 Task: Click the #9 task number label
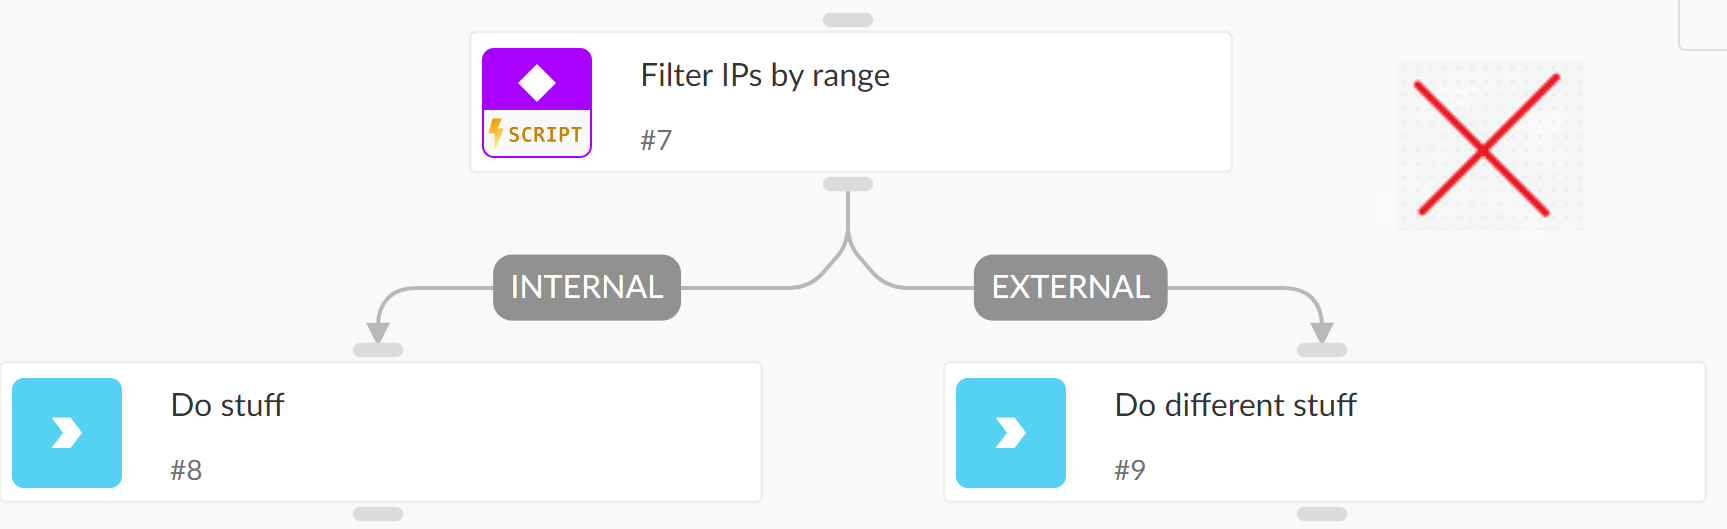pyautogui.click(x=1130, y=470)
